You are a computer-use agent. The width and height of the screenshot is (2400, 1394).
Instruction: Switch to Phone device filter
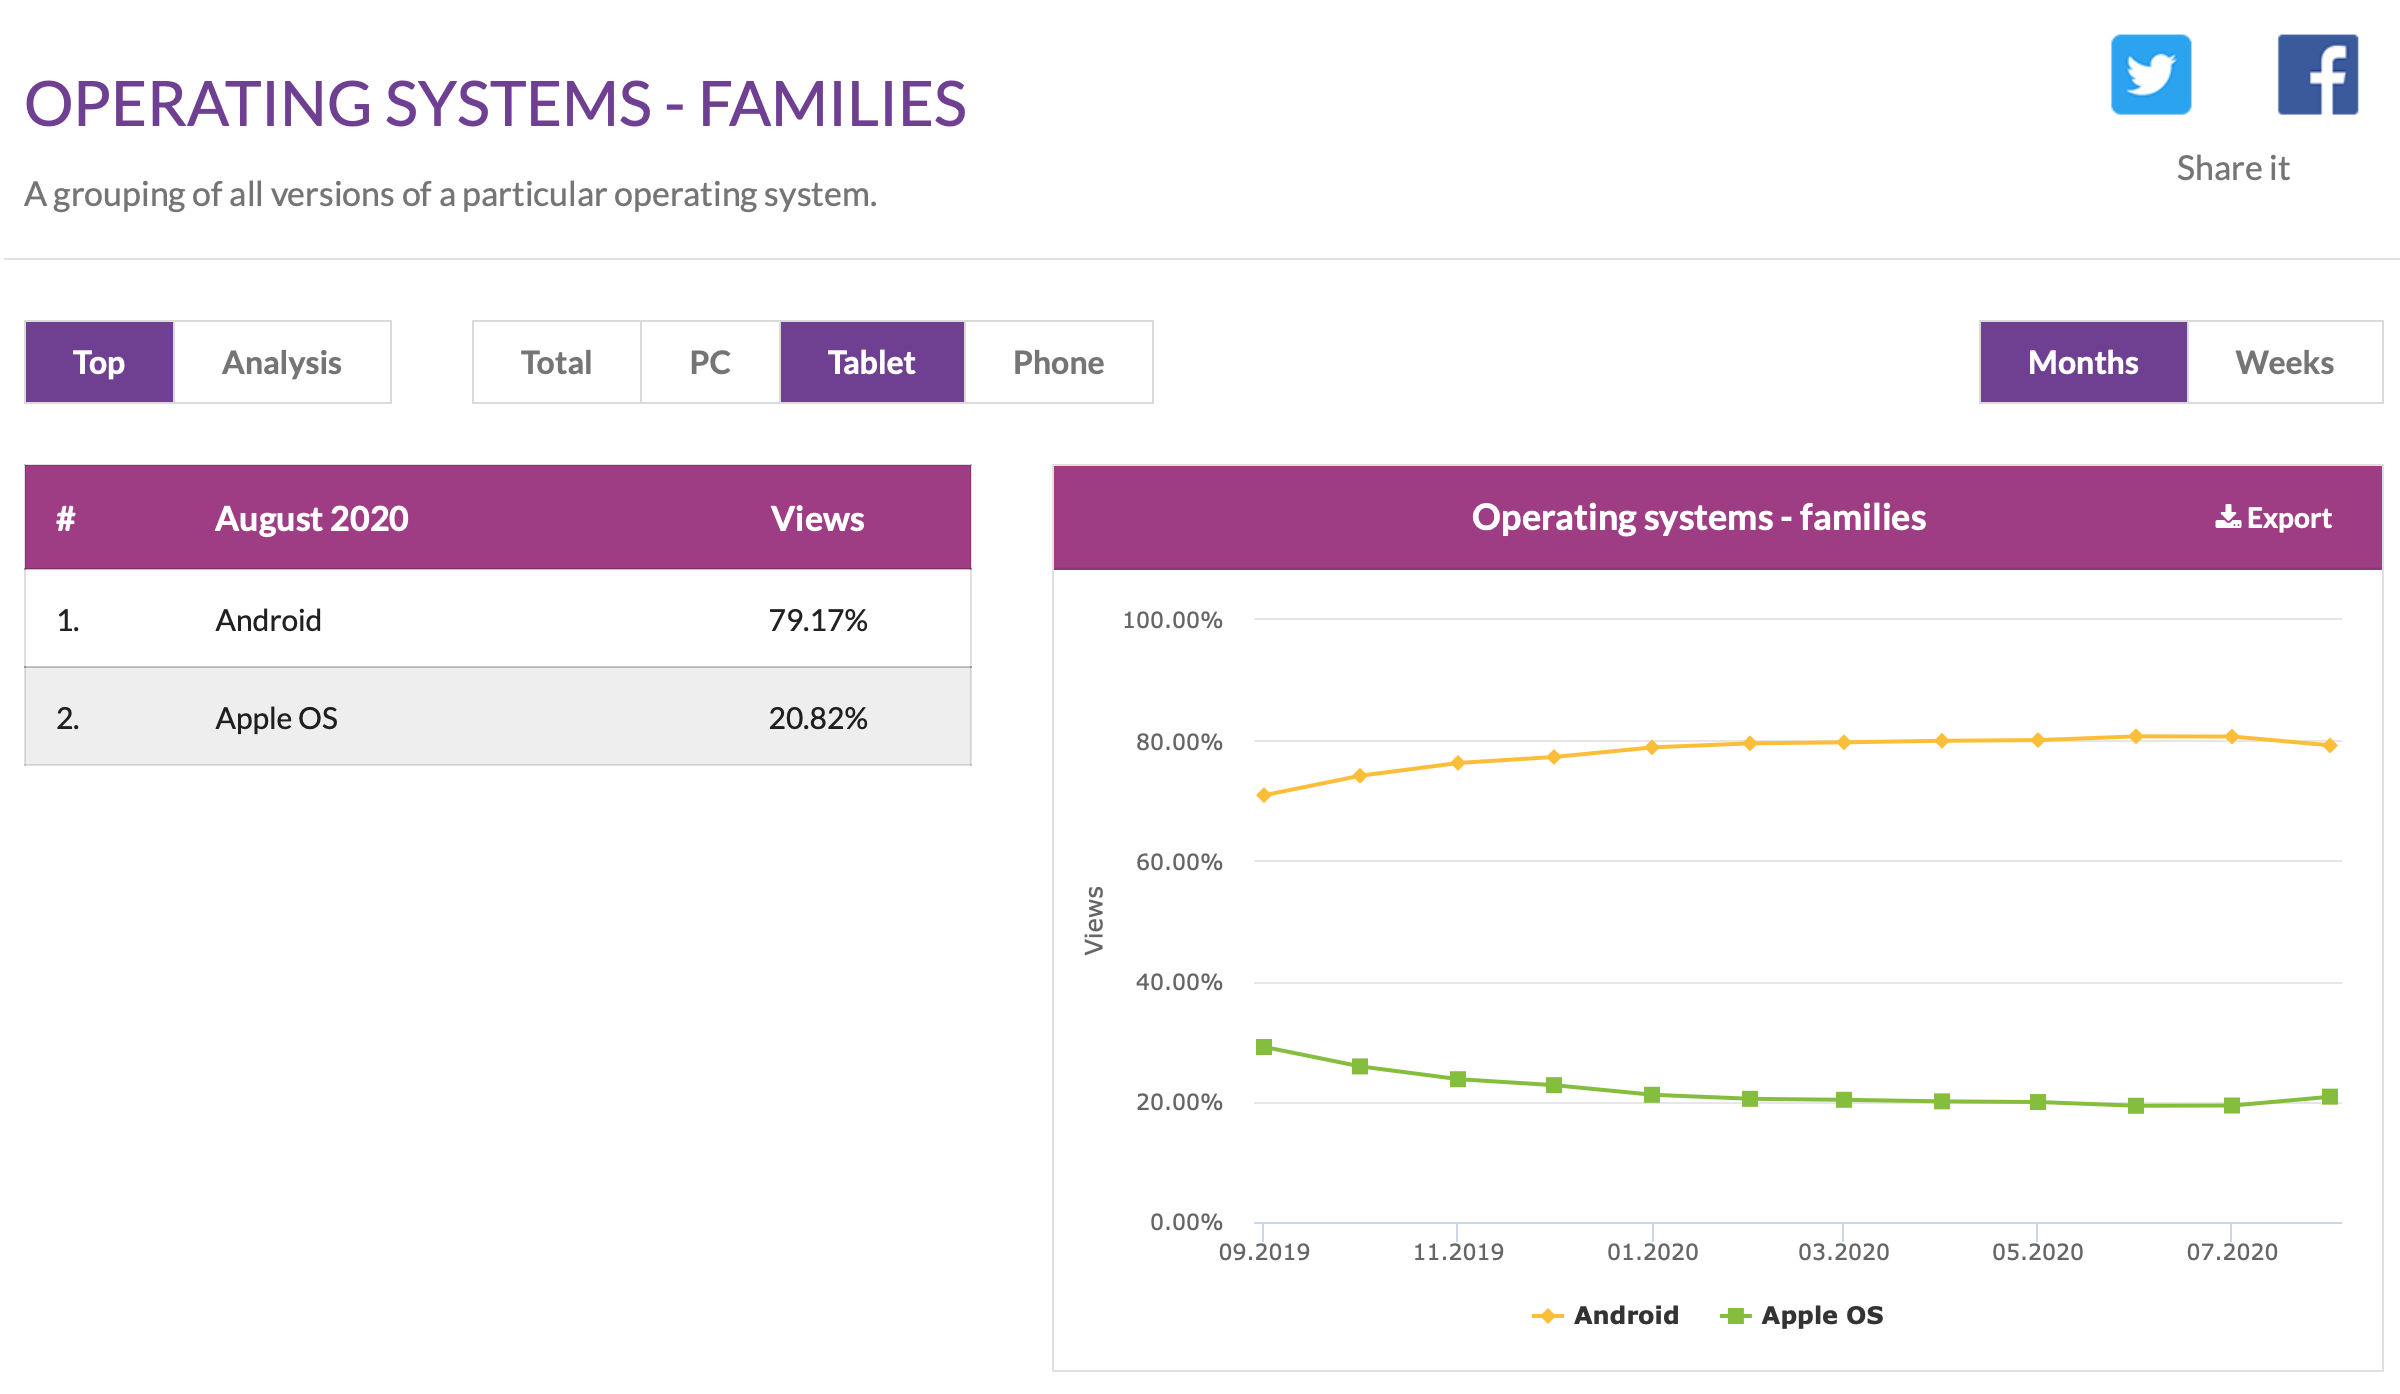click(x=1058, y=362)
